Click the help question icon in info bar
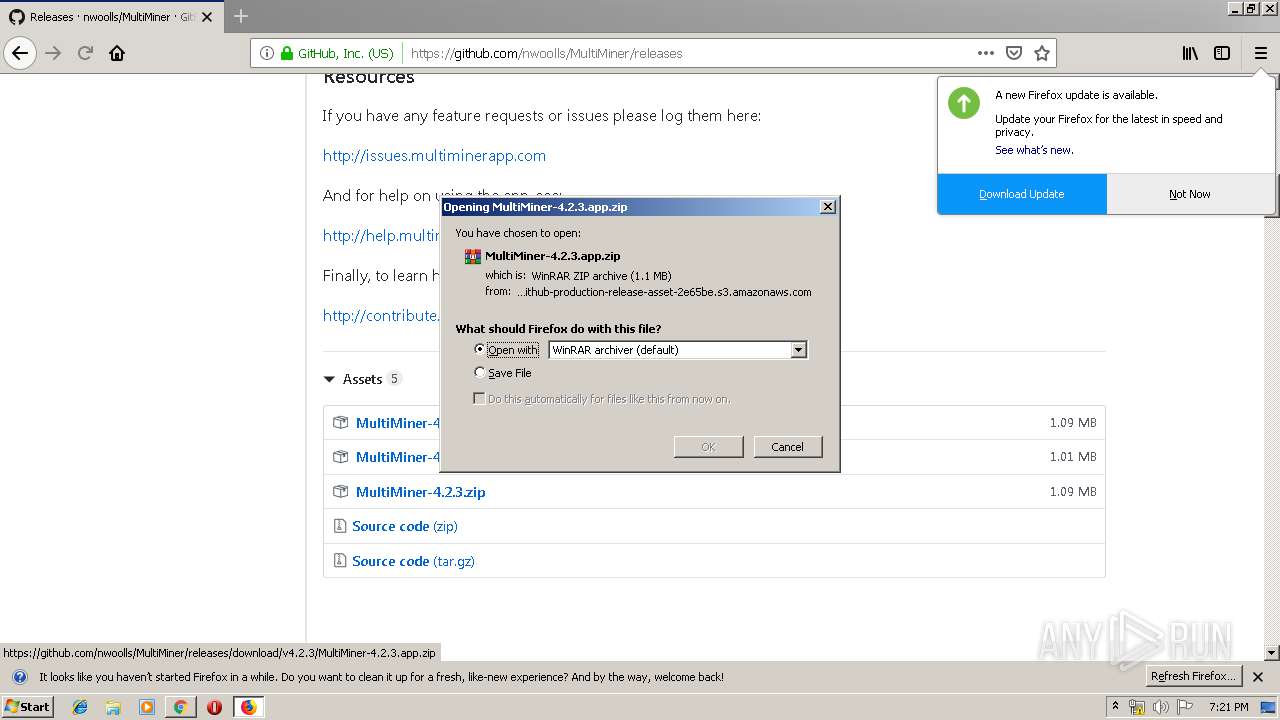The width and height of the screenshot is (1280, 720). coord(19,677)
